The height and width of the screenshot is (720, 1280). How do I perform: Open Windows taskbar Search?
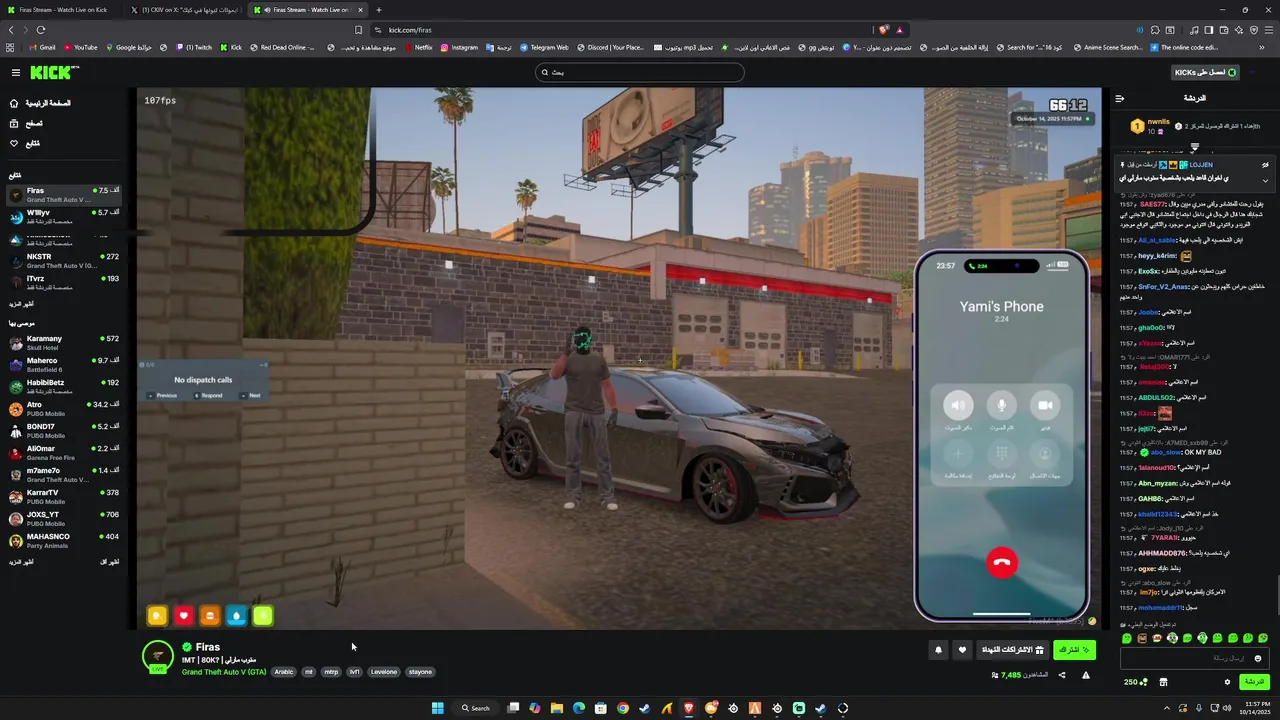point(475,708)
